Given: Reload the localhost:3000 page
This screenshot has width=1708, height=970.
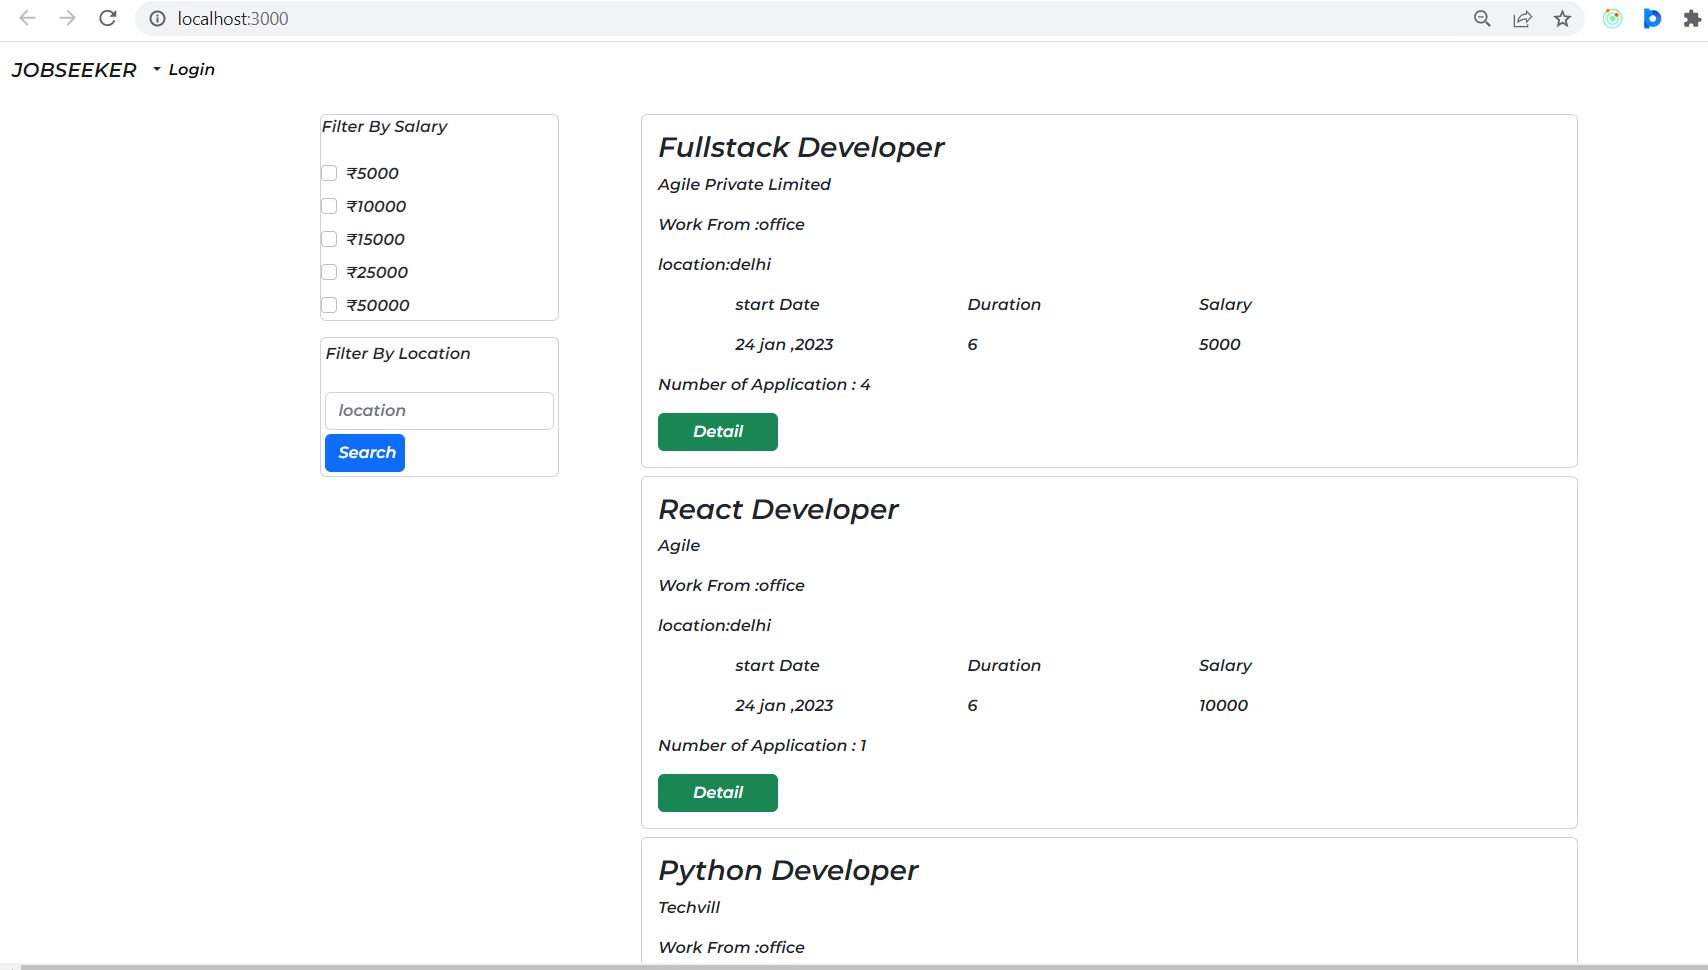Looking at the screenshot, I should (x=106, y=17).
